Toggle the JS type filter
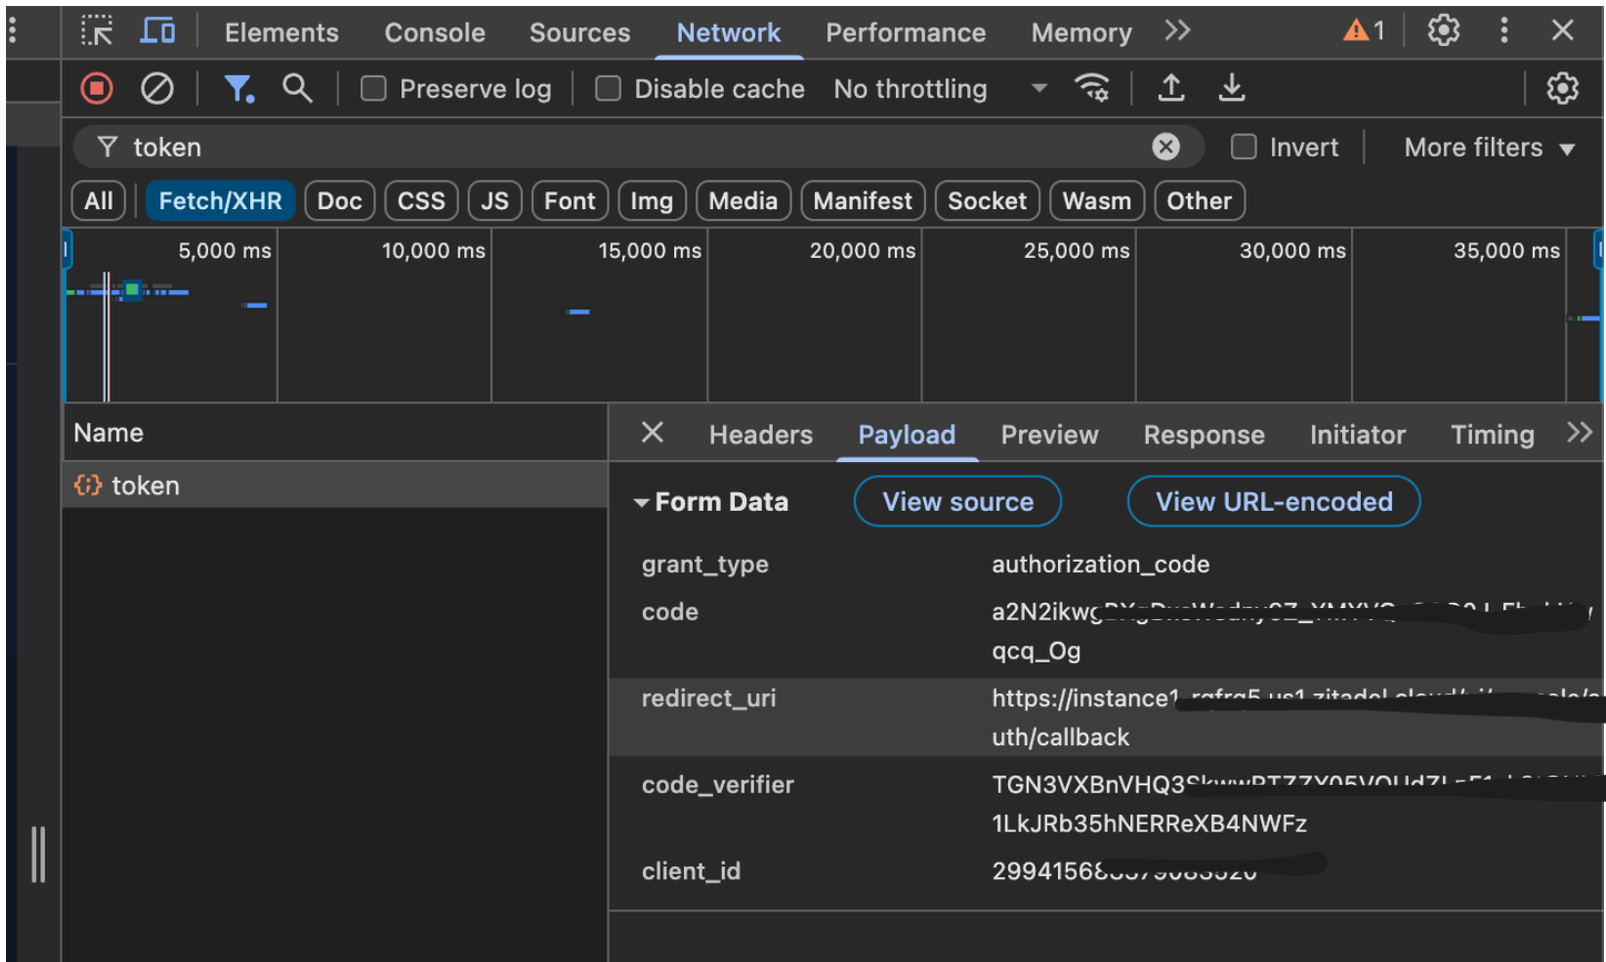This screenshot has height=962, width=1606. pyautogui.click(x=494, y=201)
